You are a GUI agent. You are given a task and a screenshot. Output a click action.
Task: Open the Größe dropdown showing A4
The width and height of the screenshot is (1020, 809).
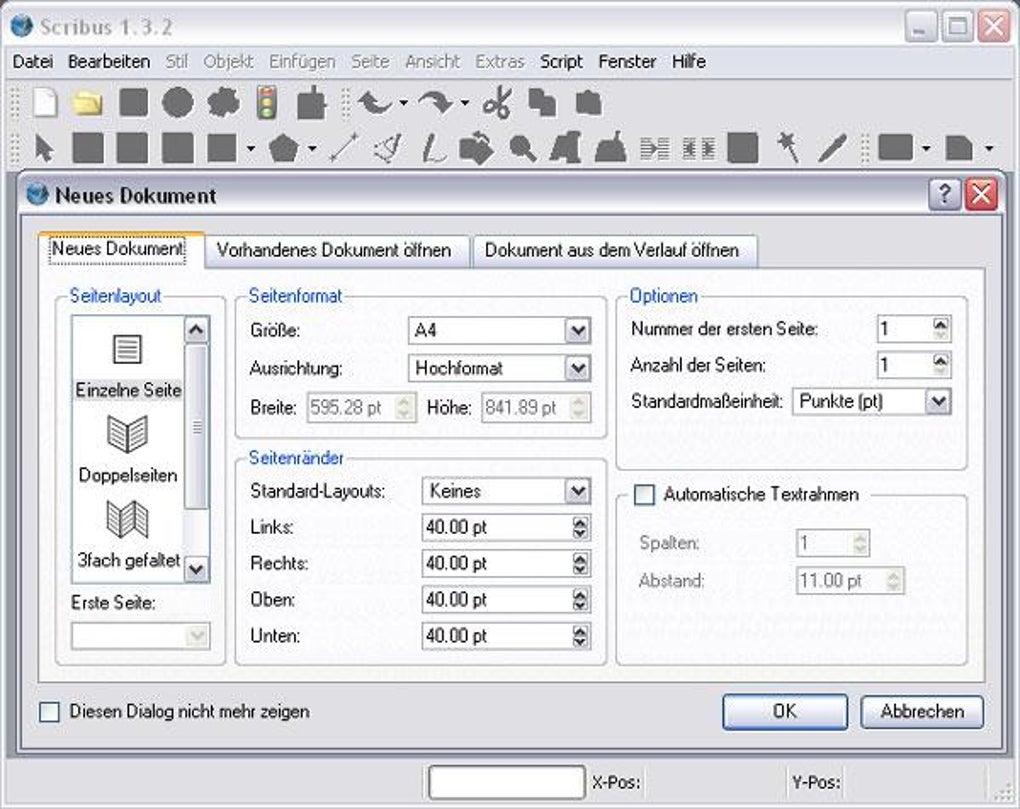coord(575,330)
